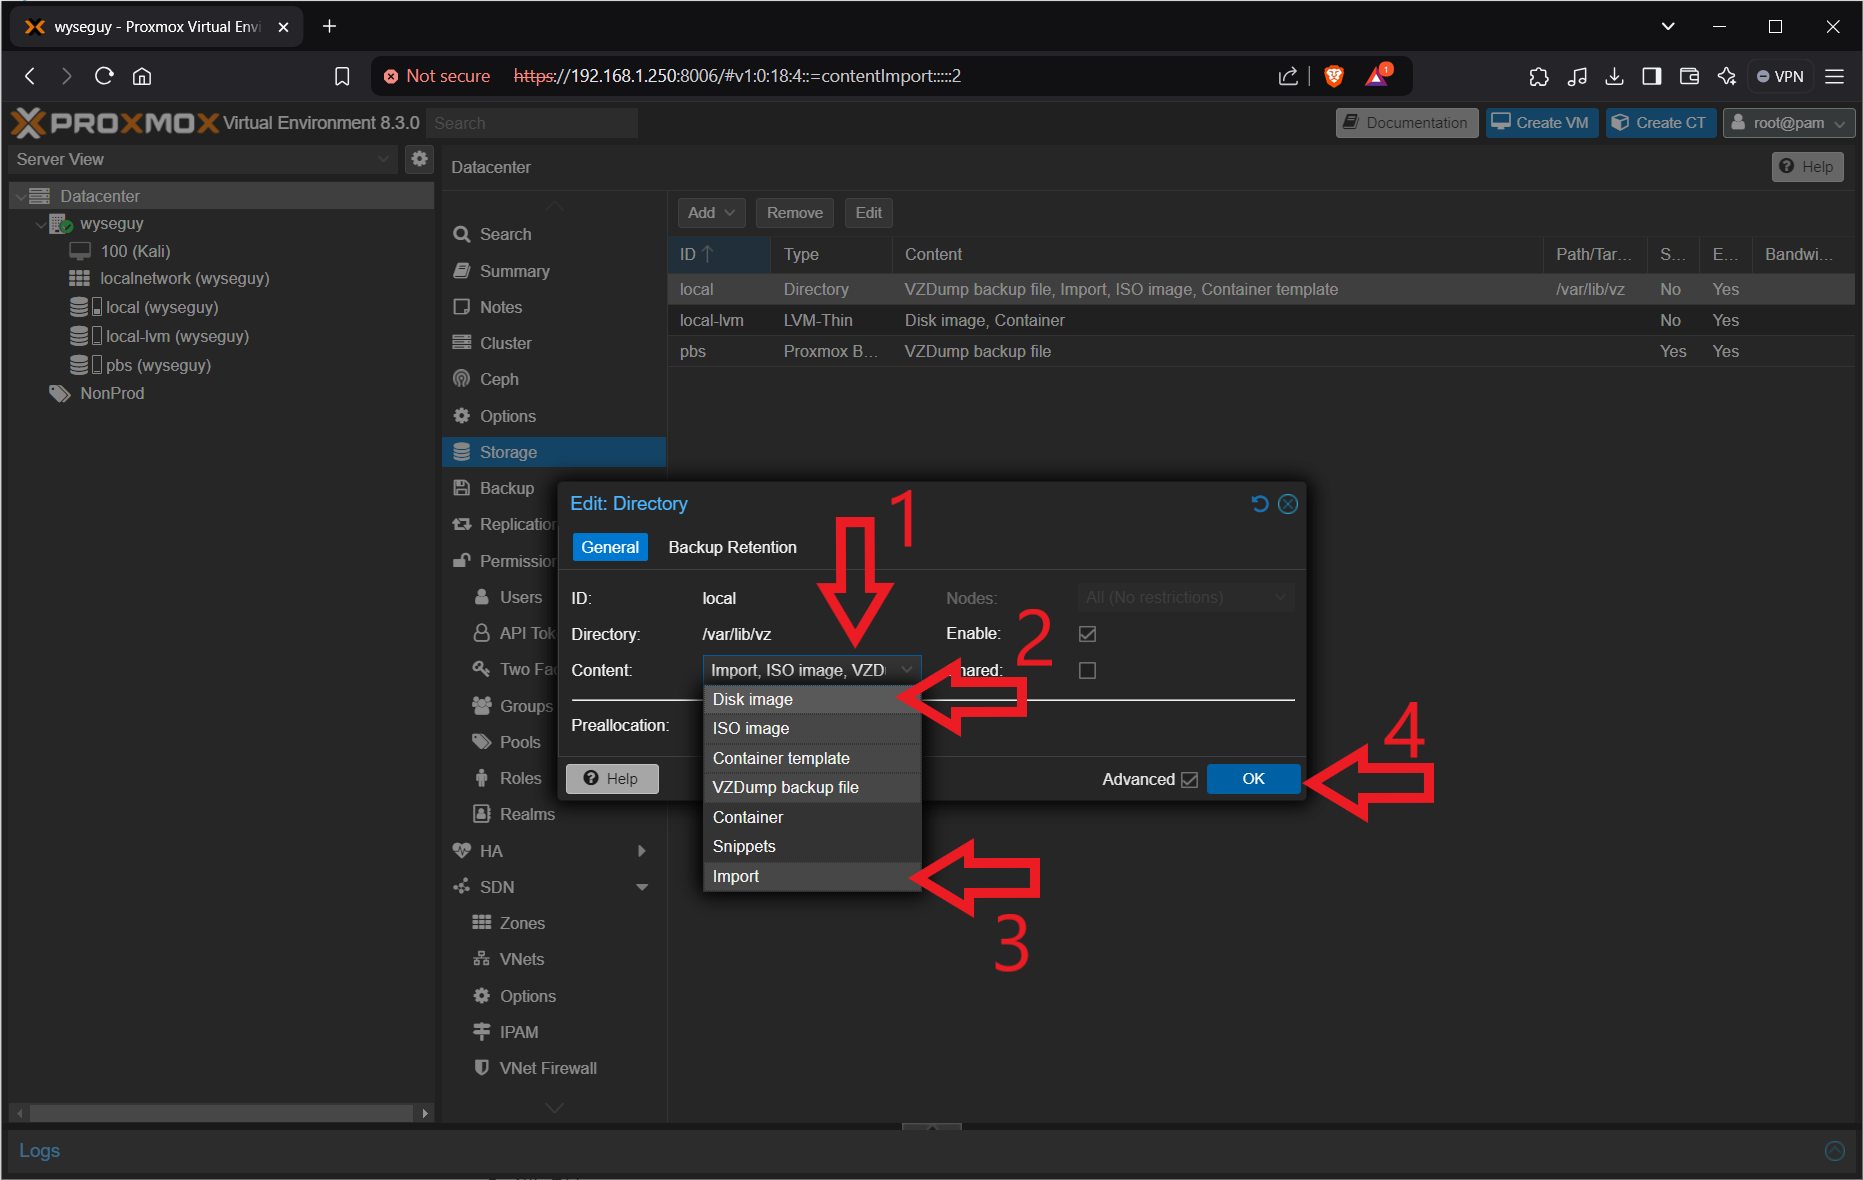Toggle the Advanced checkbox
1863x1180 pixels.
1189,780
